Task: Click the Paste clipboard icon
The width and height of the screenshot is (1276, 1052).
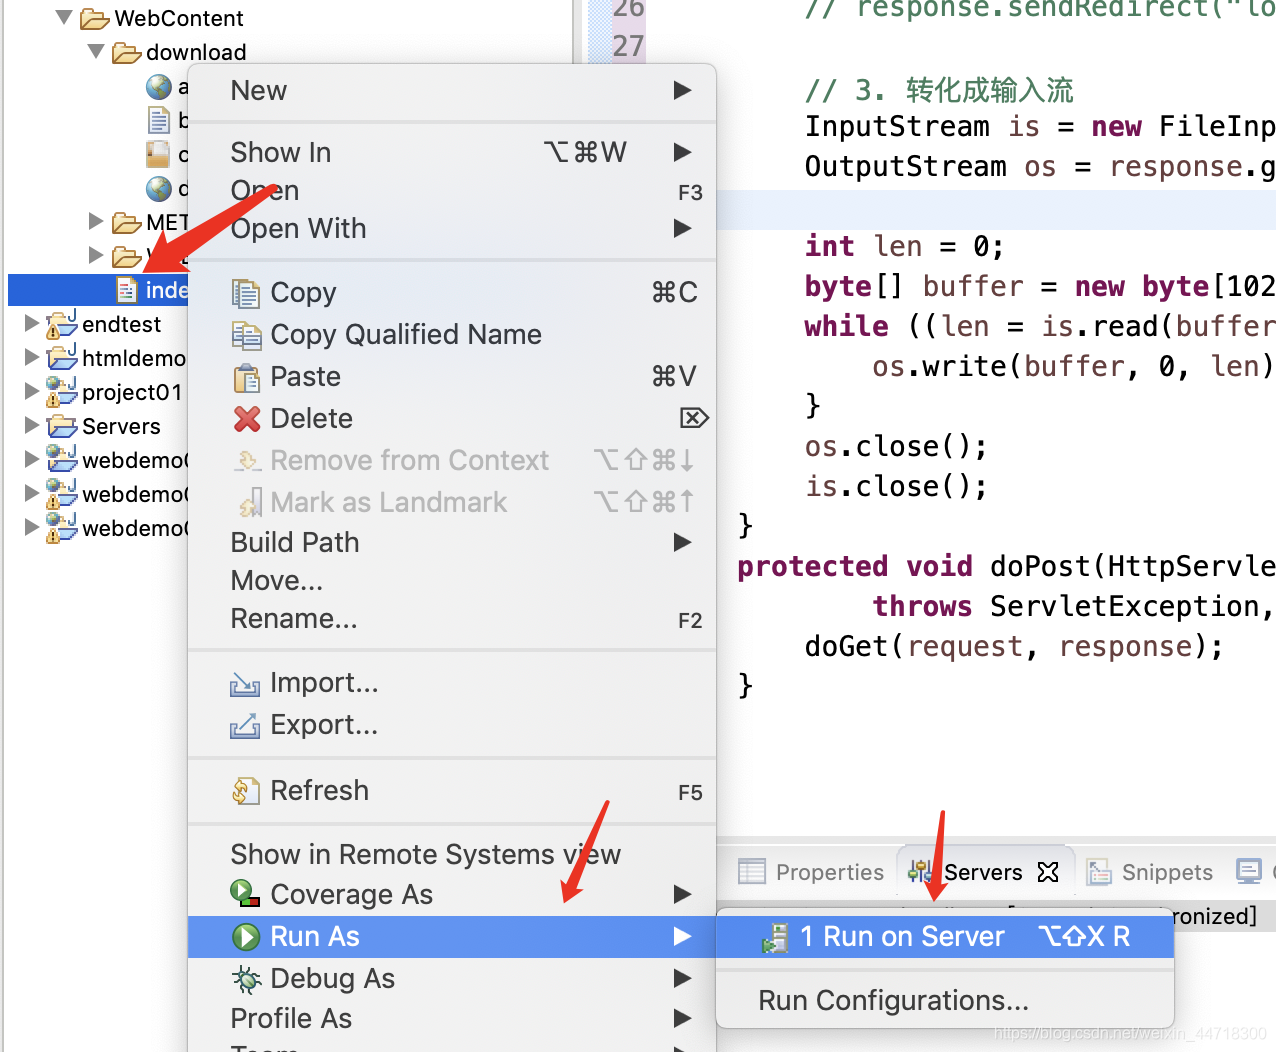Action: [246, 377]
